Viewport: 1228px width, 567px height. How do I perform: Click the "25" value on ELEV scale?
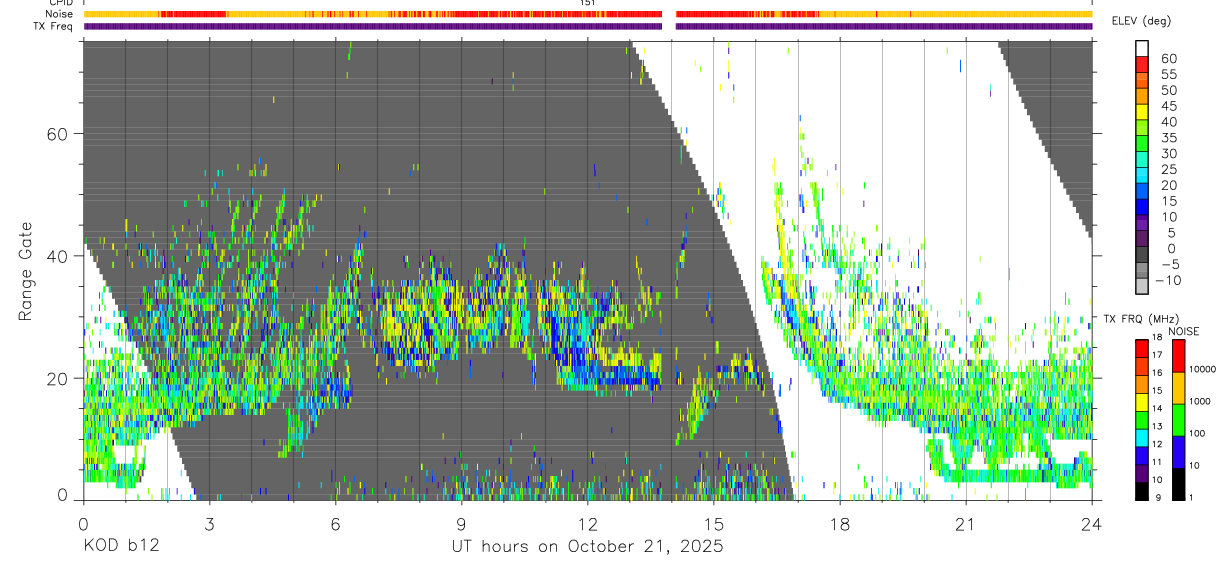[x=1168, y=169]
